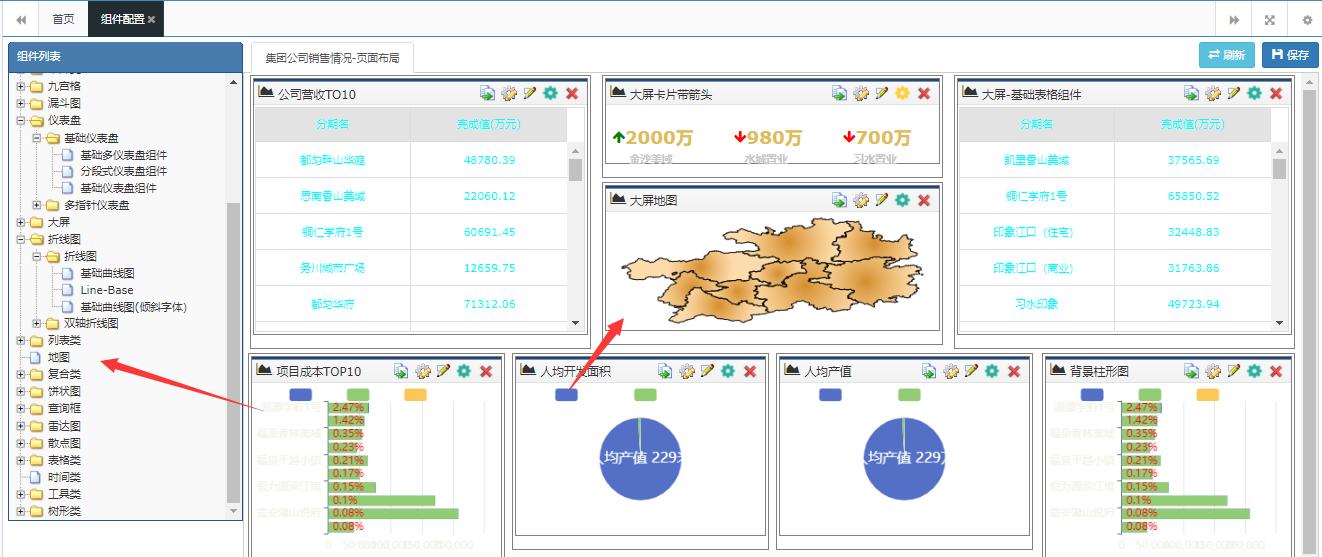Click the yellow gear icon on 大屏卡片带箭头 panel
Viewport: 1322px width, 557px height.
coord(902,93)
